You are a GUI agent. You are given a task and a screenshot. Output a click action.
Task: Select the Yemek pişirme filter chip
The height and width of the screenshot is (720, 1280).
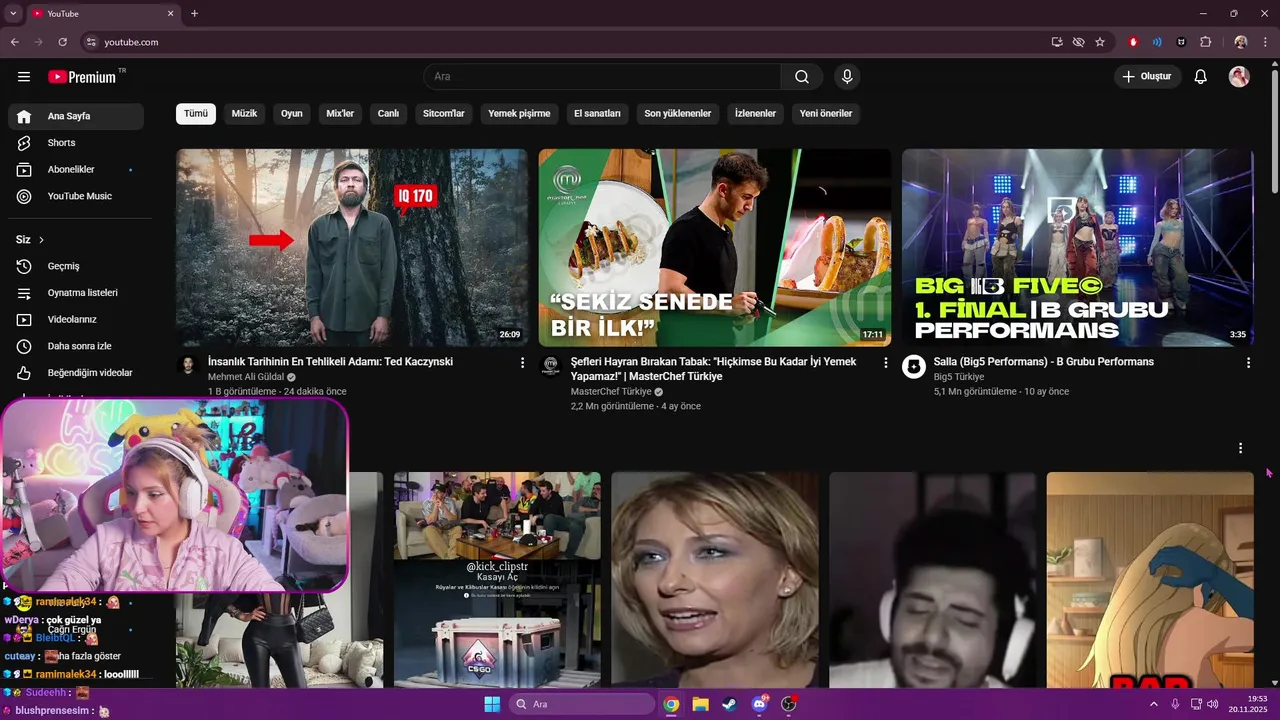coord(519,114)
